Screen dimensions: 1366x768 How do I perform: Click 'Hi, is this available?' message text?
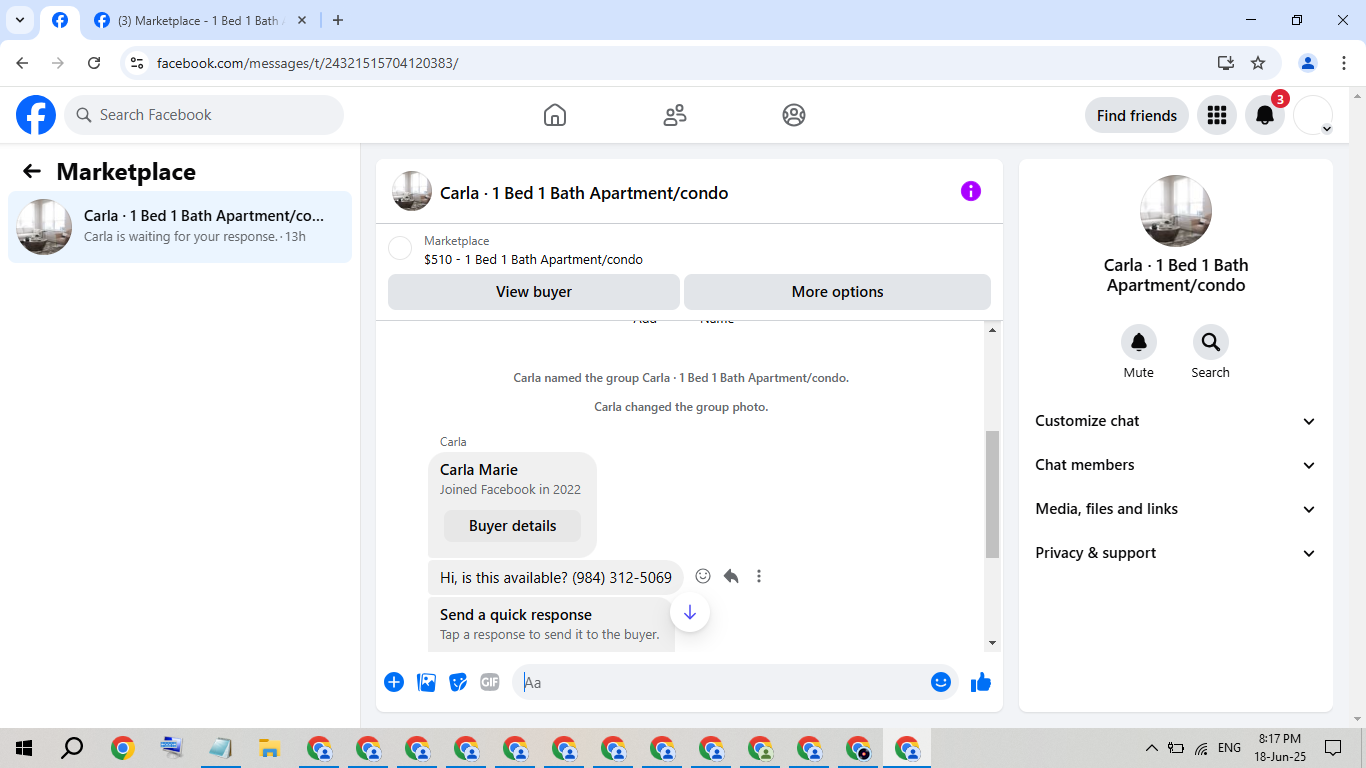tap(556, 577)
